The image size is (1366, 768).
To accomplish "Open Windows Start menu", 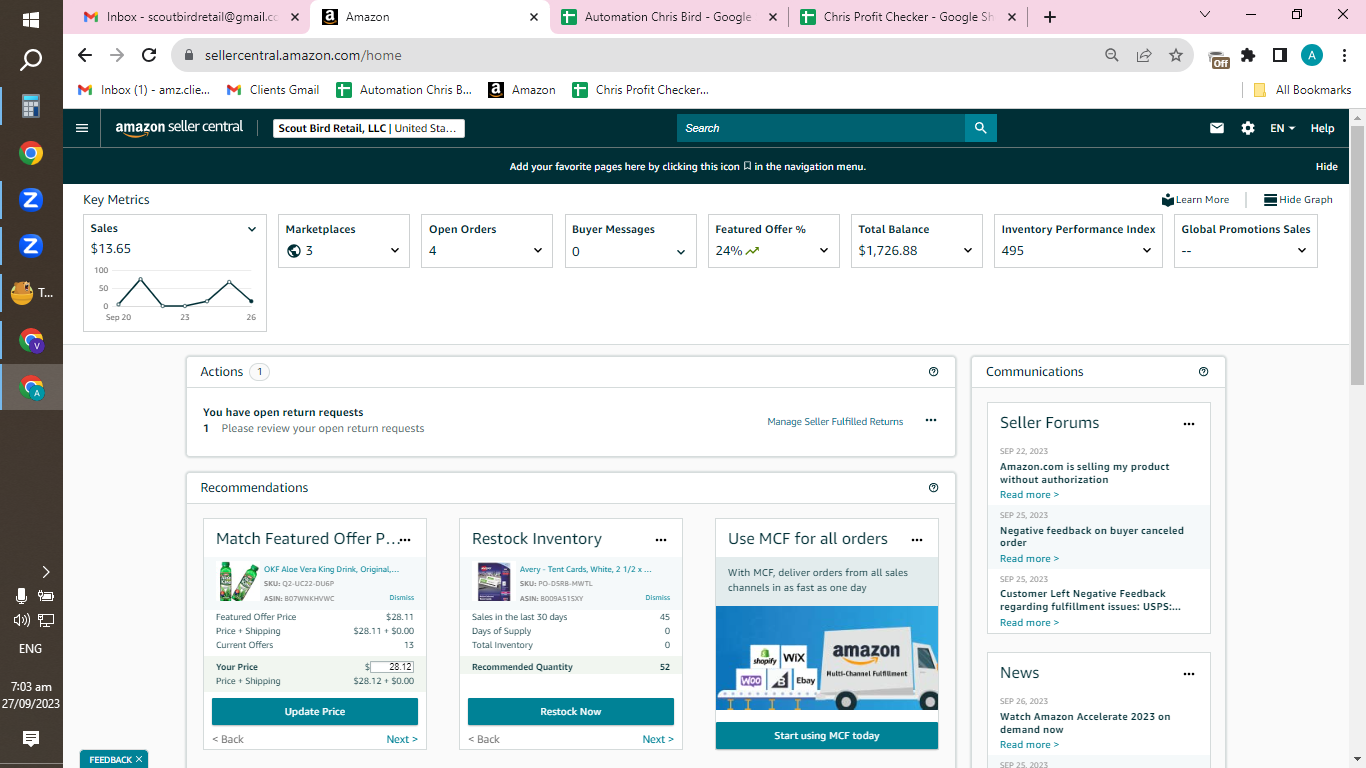I will (x=31, y=19).
